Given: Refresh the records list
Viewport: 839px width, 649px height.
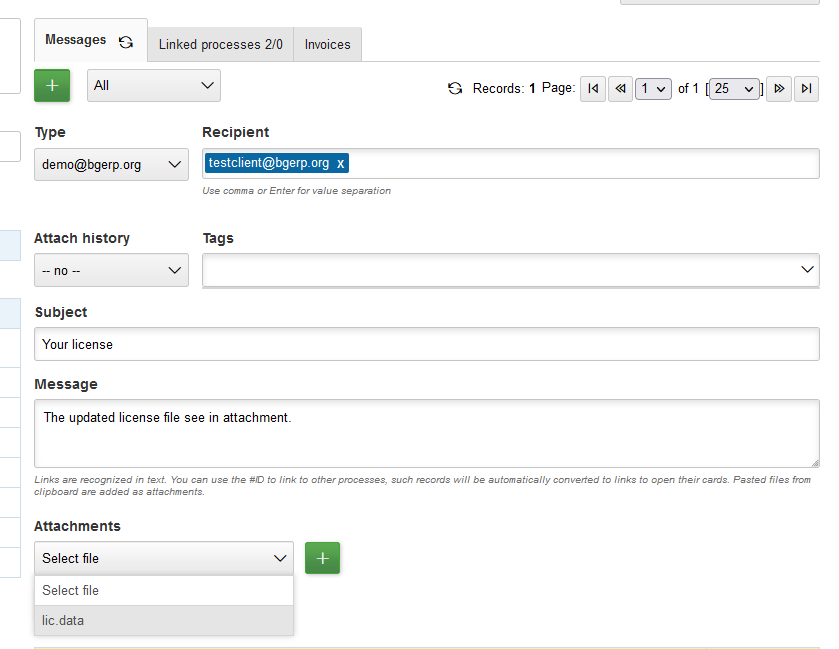Looking at the screenshot, I should point(455,88).
